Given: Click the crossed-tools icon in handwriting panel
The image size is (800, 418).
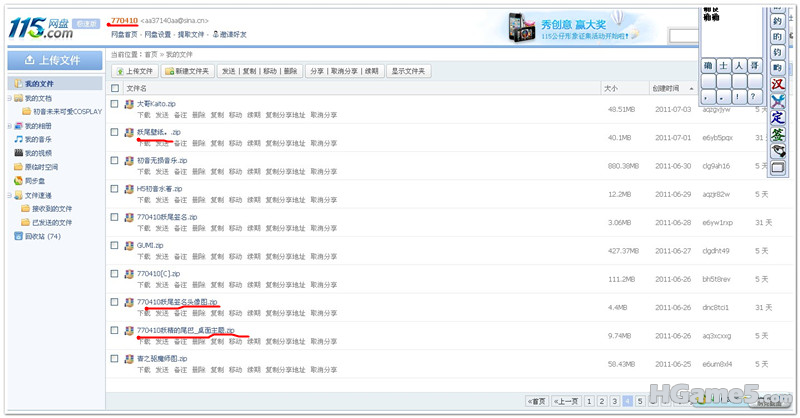Looking at the screenshot, I should [778, 101].
